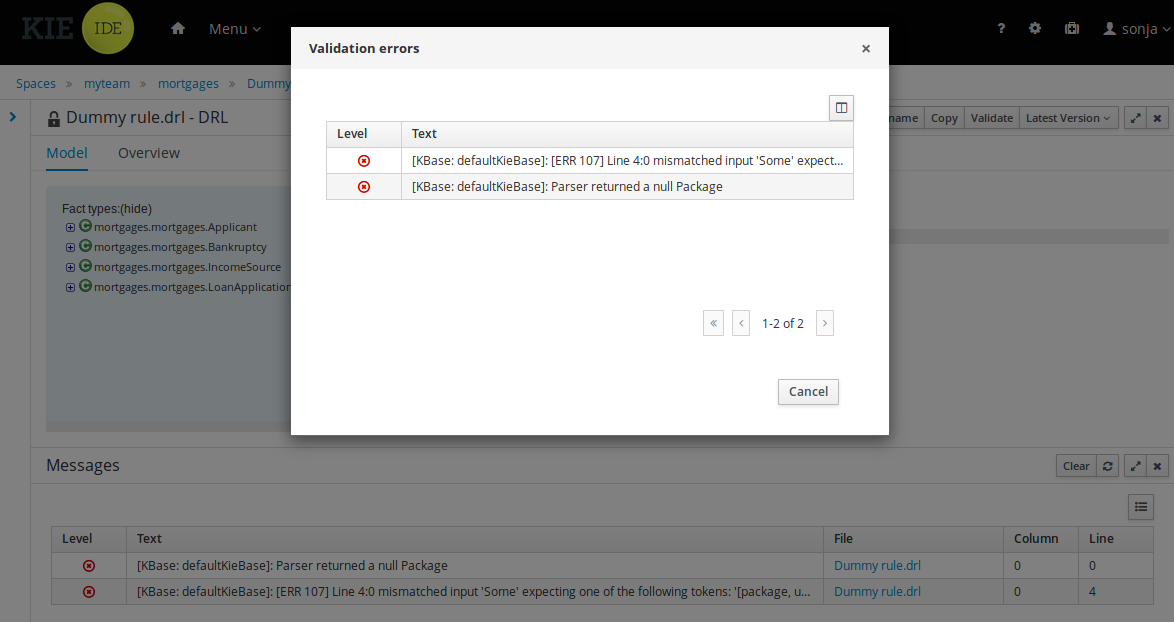Click the home icon in top navbar
Viewport: 1174px width, 622px height.
pos(178,29)
